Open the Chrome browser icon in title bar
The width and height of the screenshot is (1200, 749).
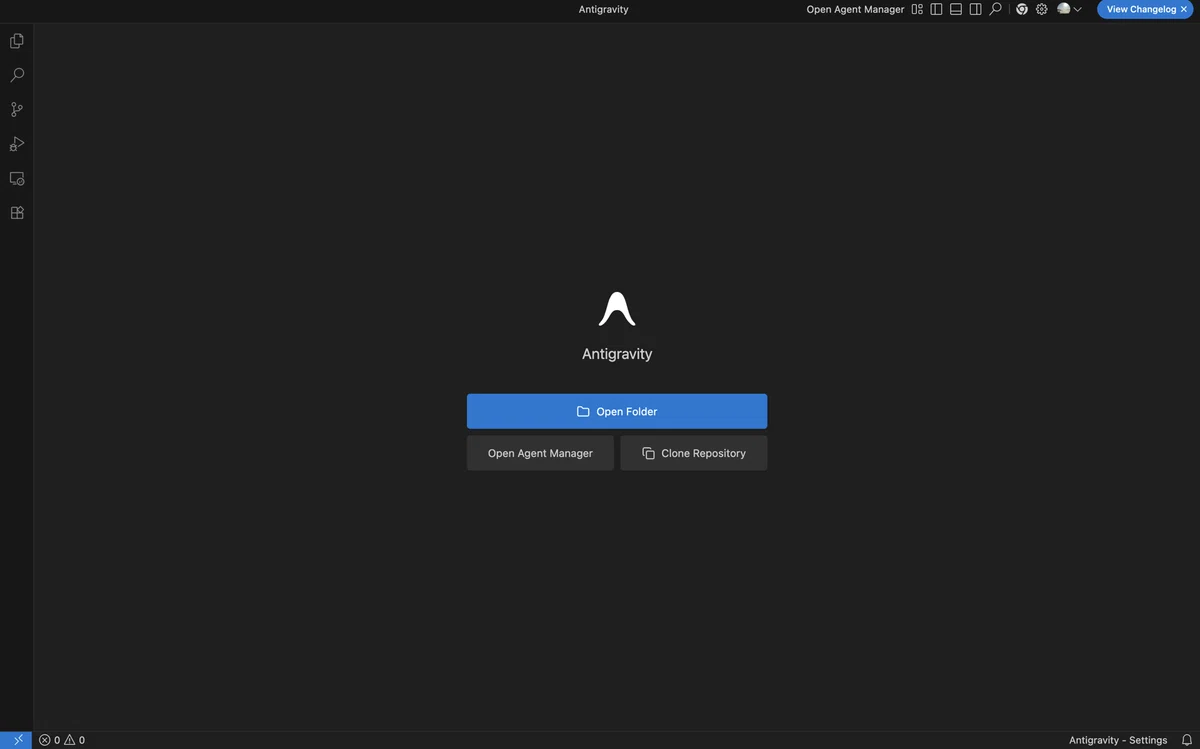pyautogui.click(x=1022, y=9)
